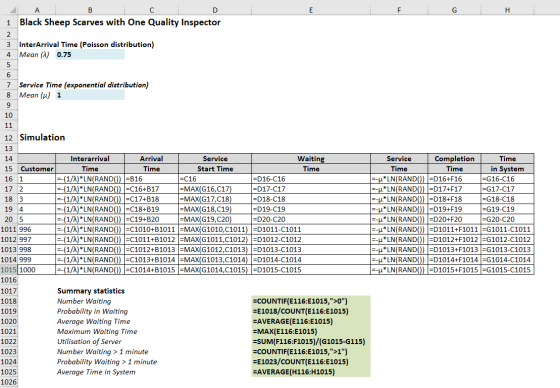The width and height of the screenshot is (560, 388).
Task: Select column H header
Action: pyautogui.click(x=508, y=10)
